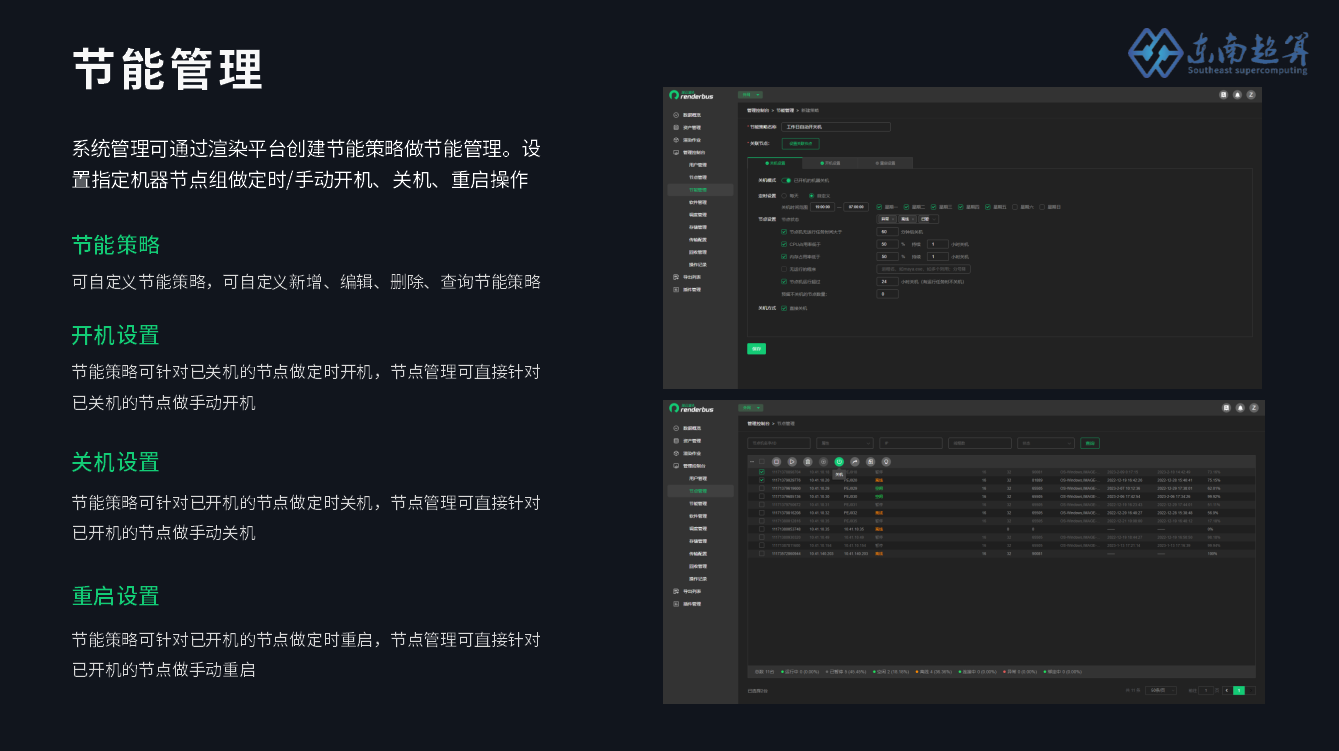The height and width of the screenshot is (751, 1339).
Task: Click 导出列表 sidebar icon in policy editor screenshot
Action: (676, 277)
